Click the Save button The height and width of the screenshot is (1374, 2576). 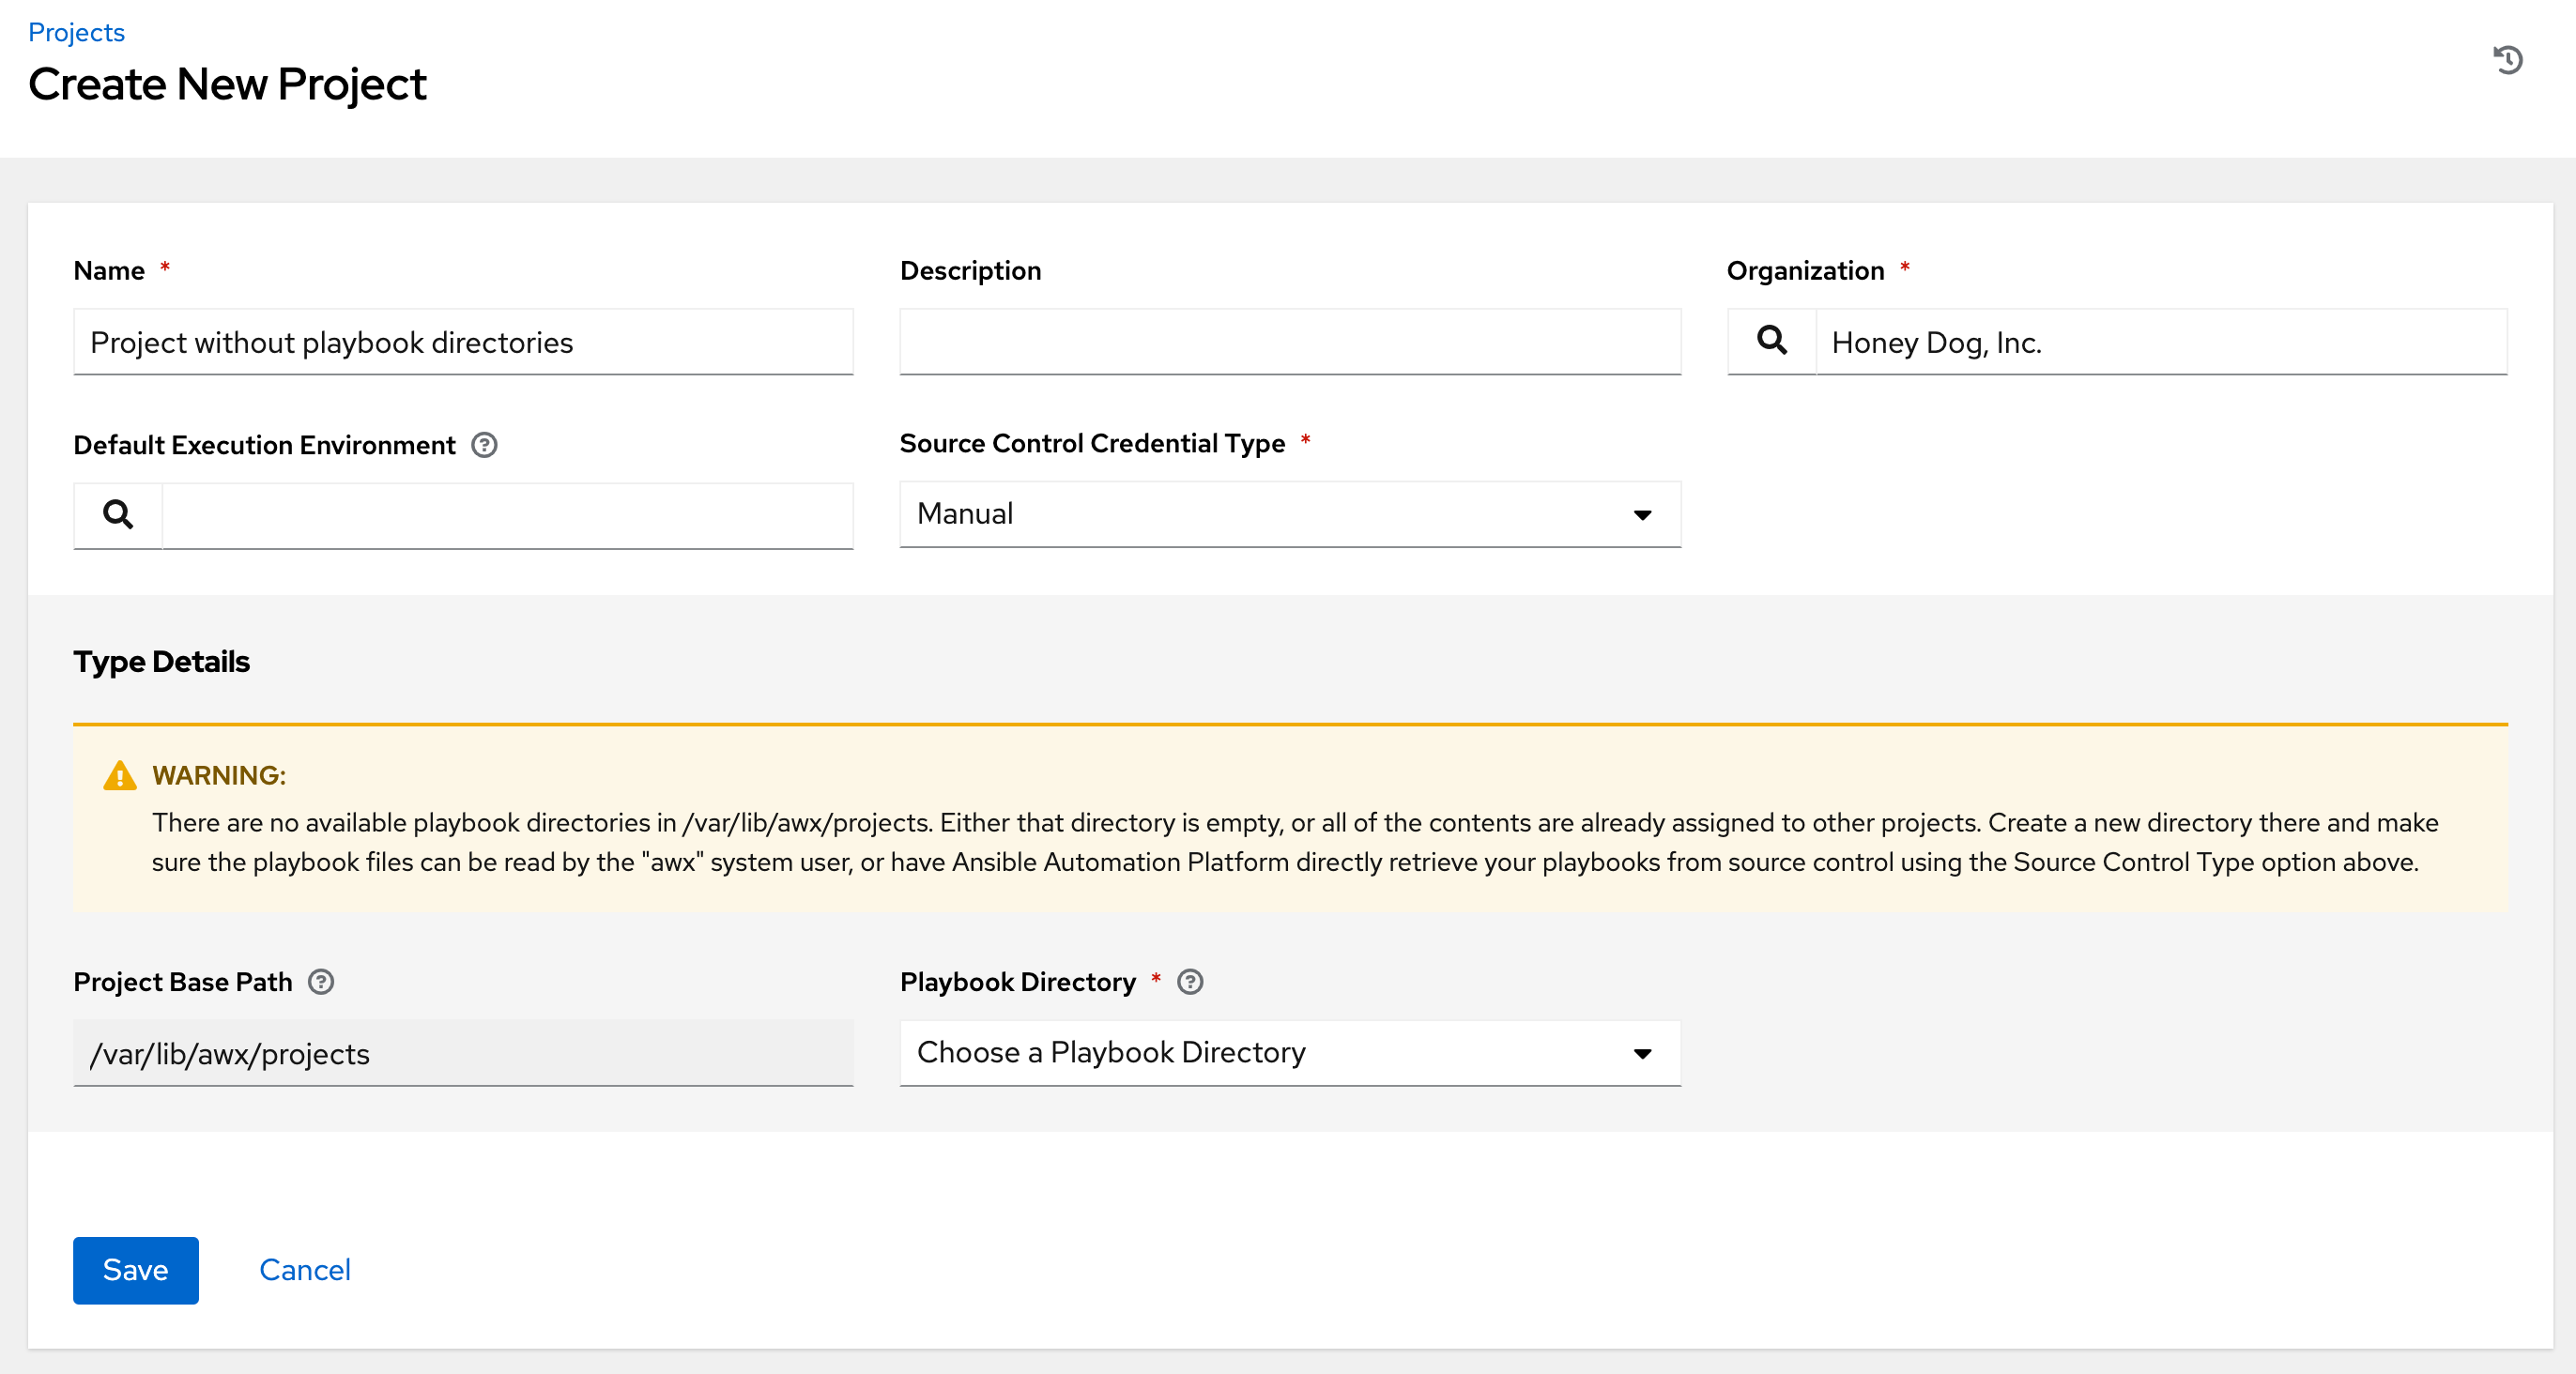136,1270
